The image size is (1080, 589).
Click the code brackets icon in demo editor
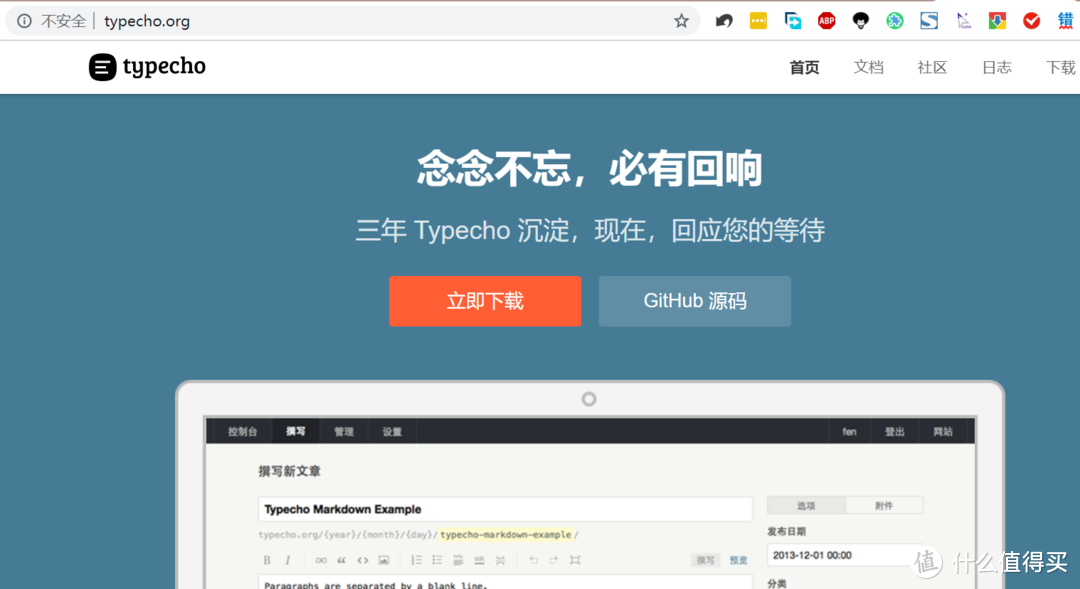pos(363,560)
